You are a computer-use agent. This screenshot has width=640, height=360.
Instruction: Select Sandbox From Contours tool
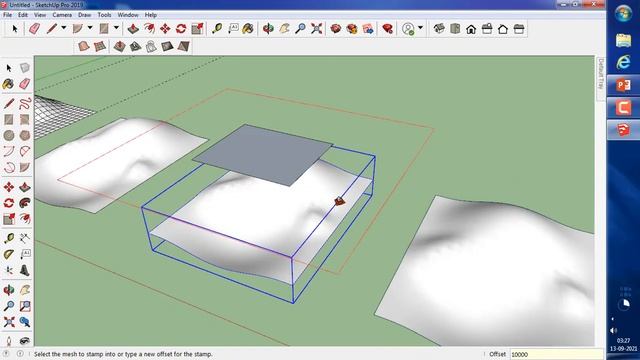point(84,46)
